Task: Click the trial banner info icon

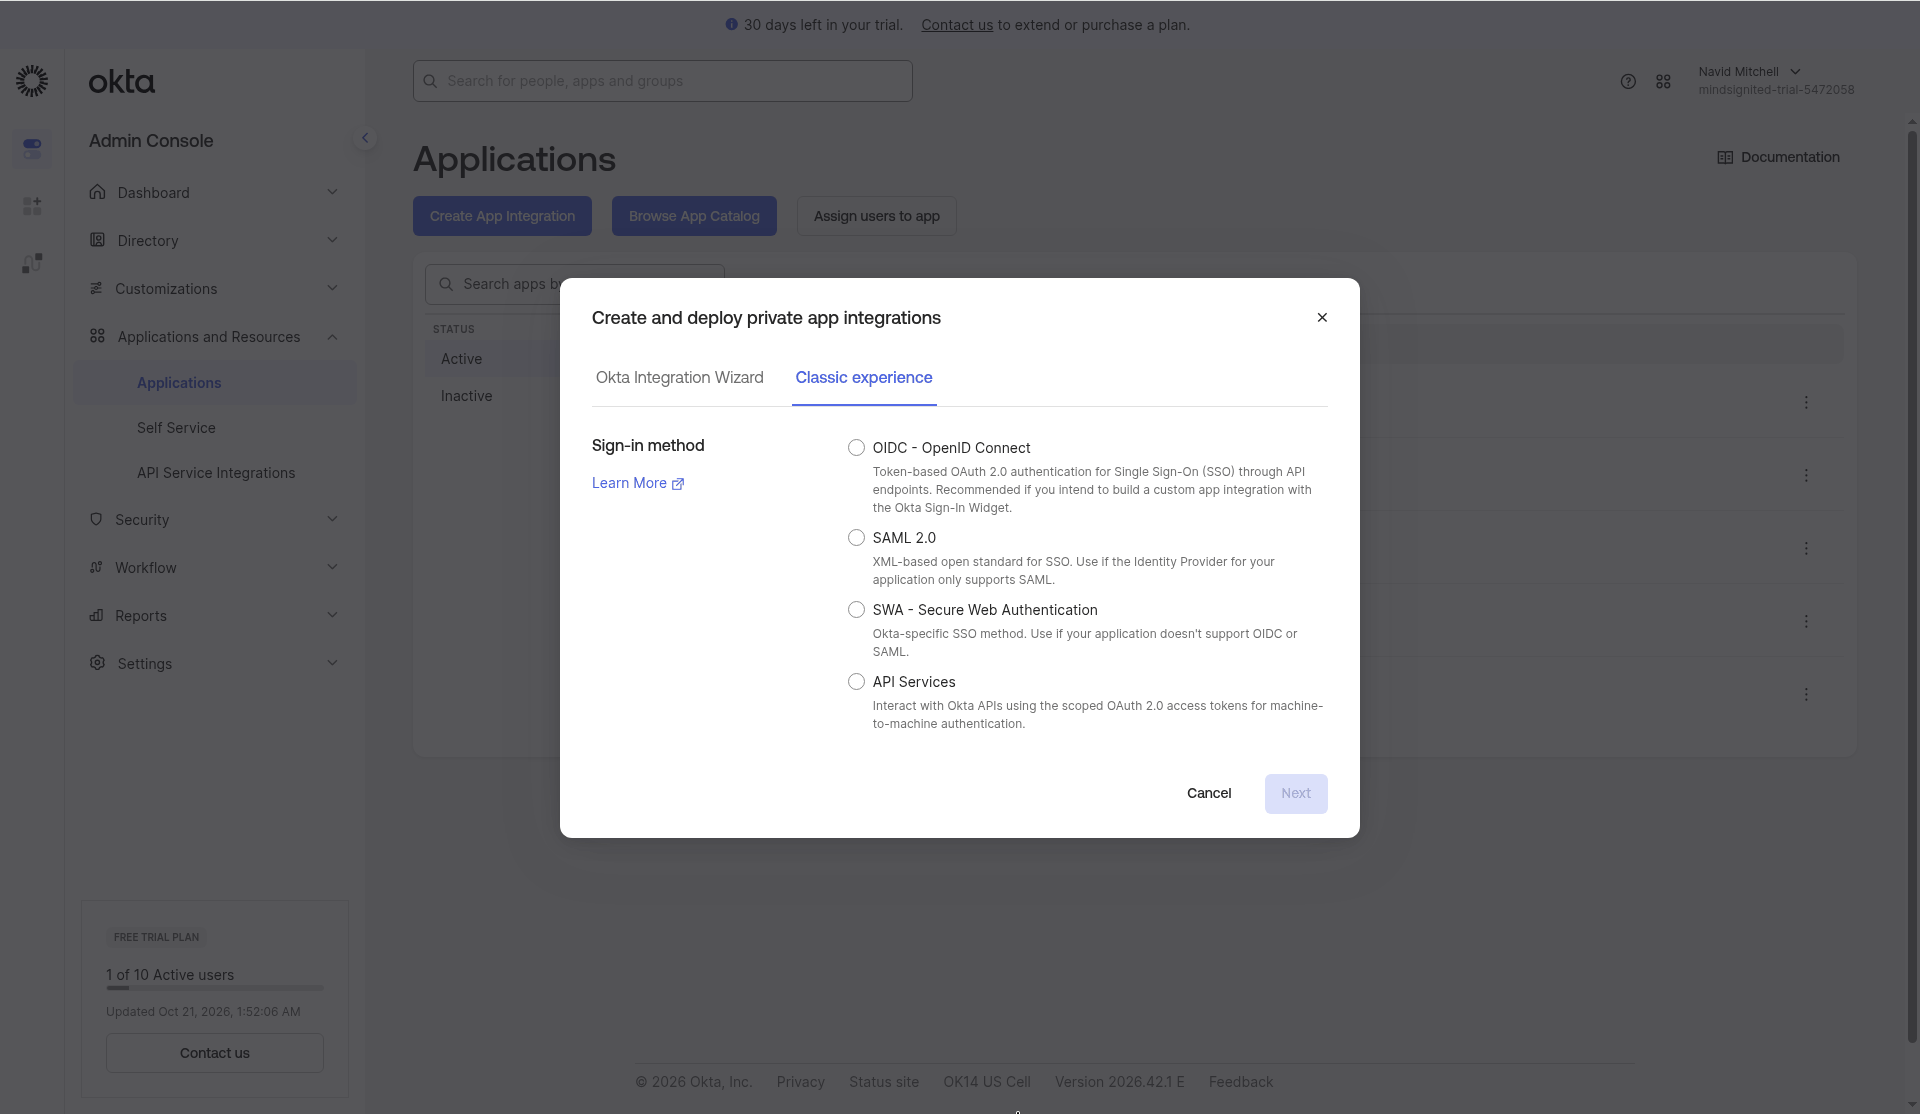Action: [731, 24]
